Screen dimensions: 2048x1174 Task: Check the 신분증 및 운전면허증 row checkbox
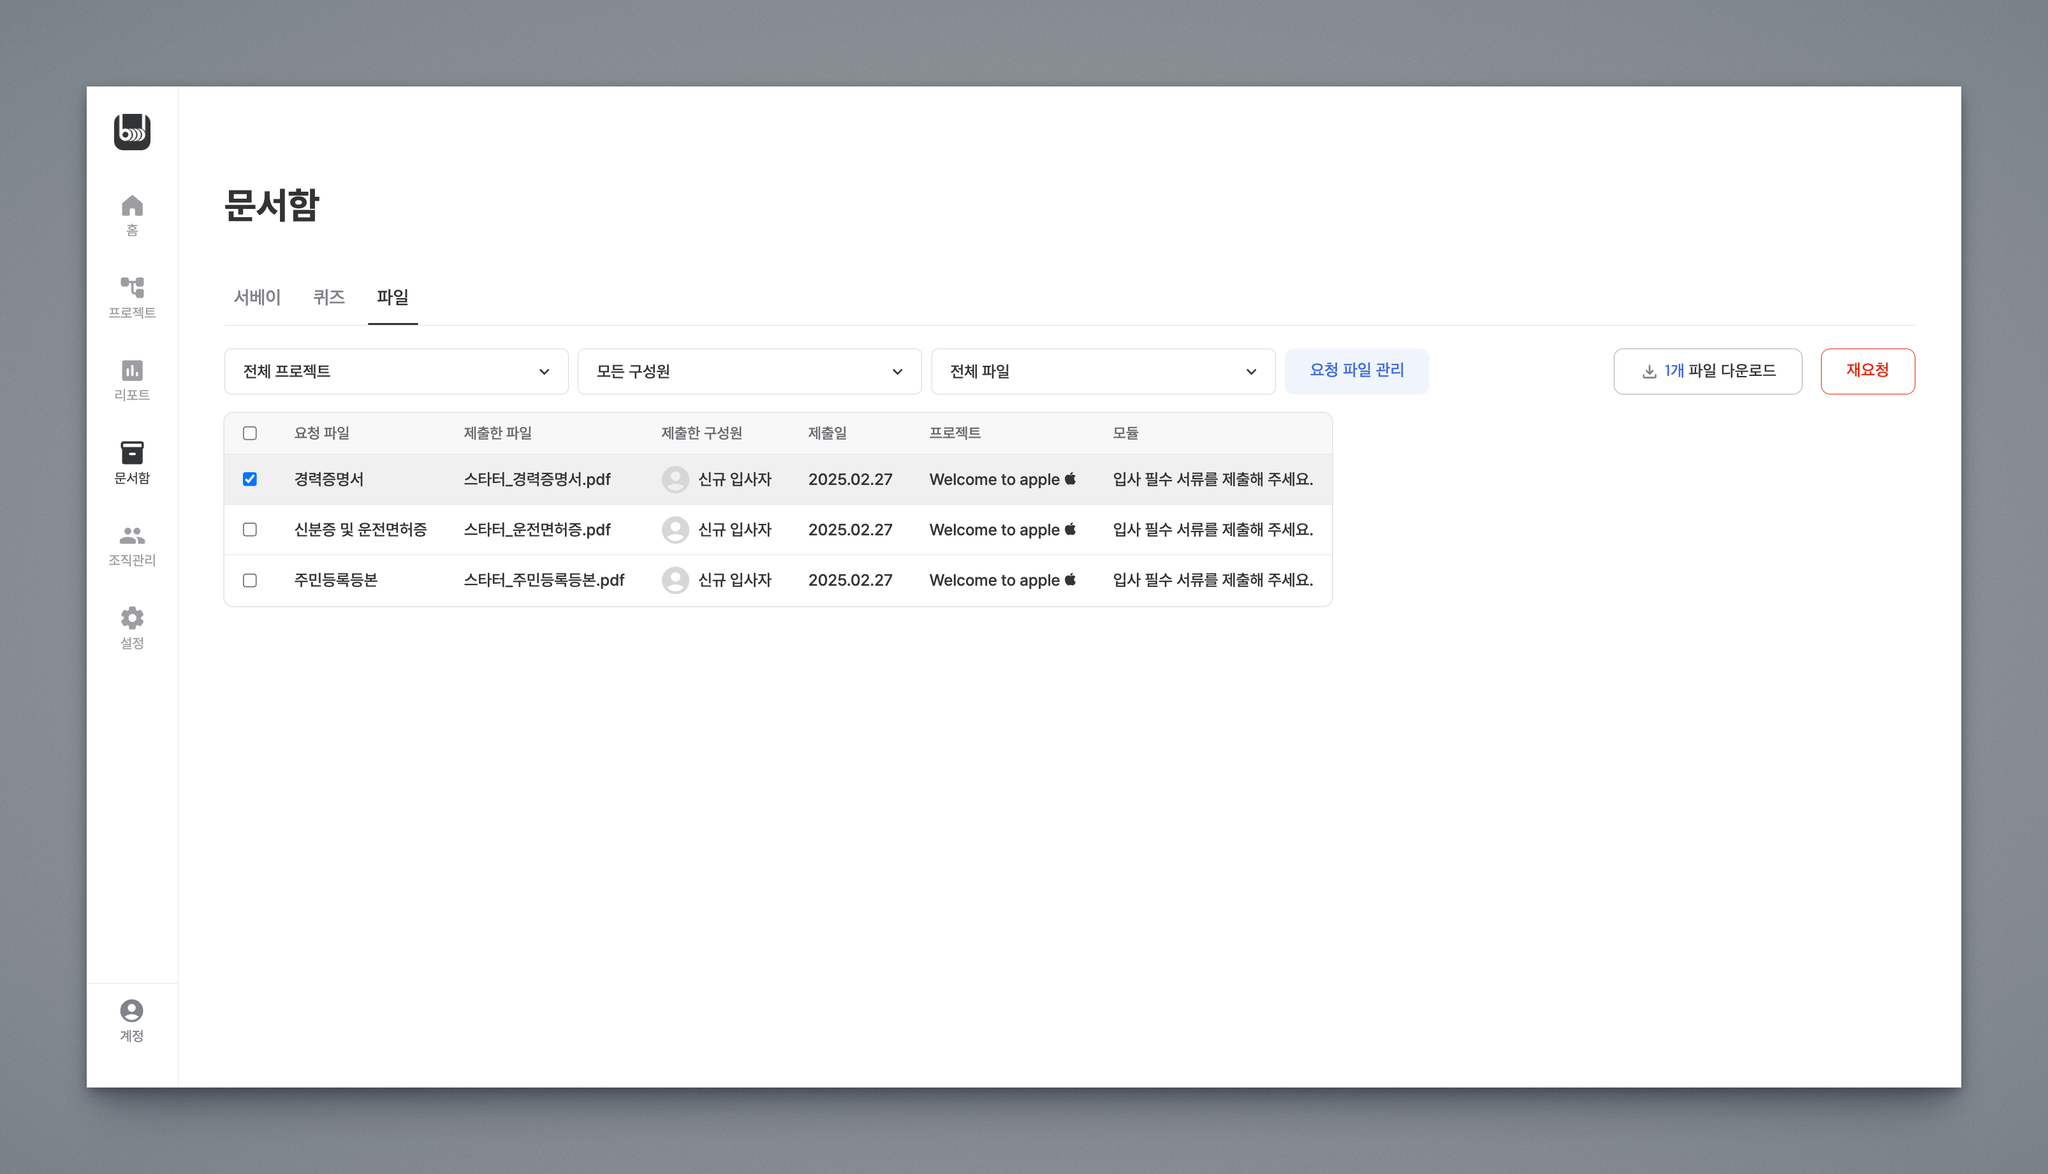250,530
